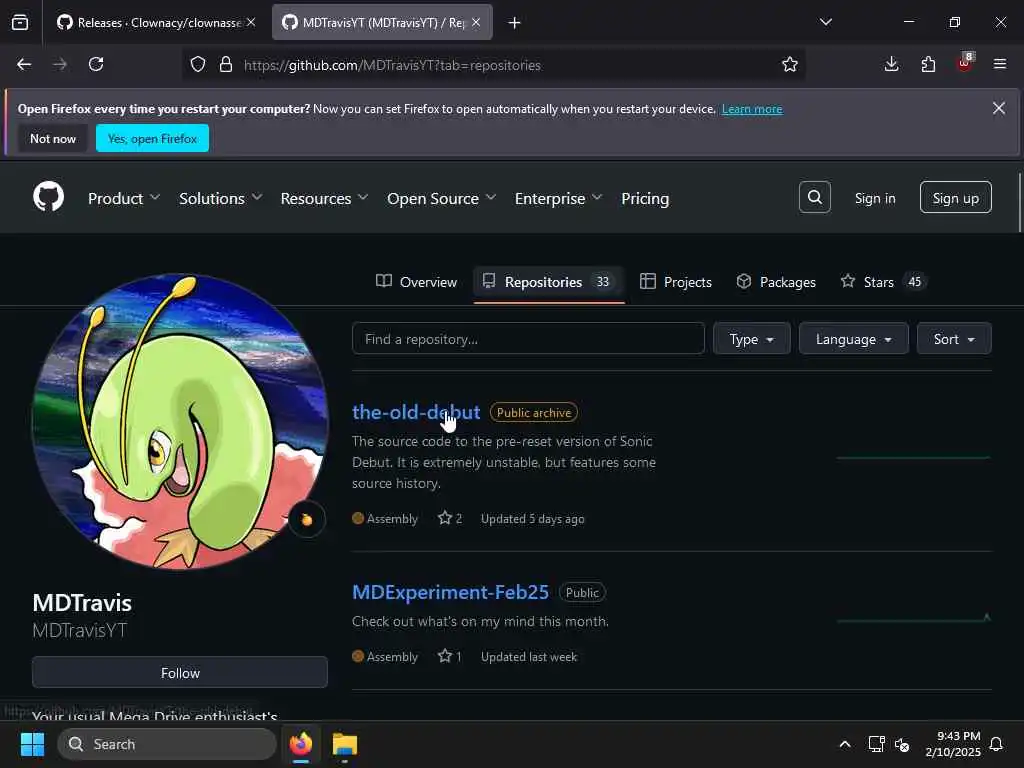Open the Sort dropdown
The height and width of the screenshot is (768, 1024).
click(953, 338)
